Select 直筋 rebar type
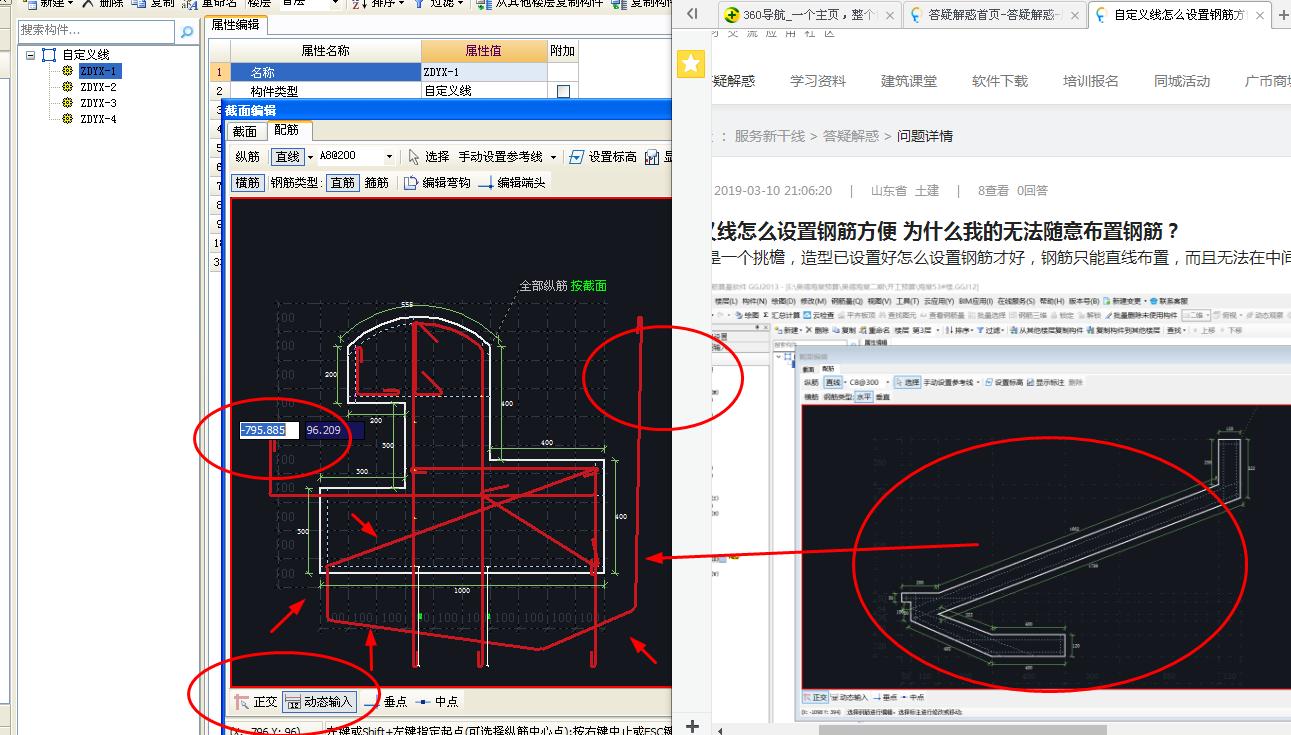 342,183
